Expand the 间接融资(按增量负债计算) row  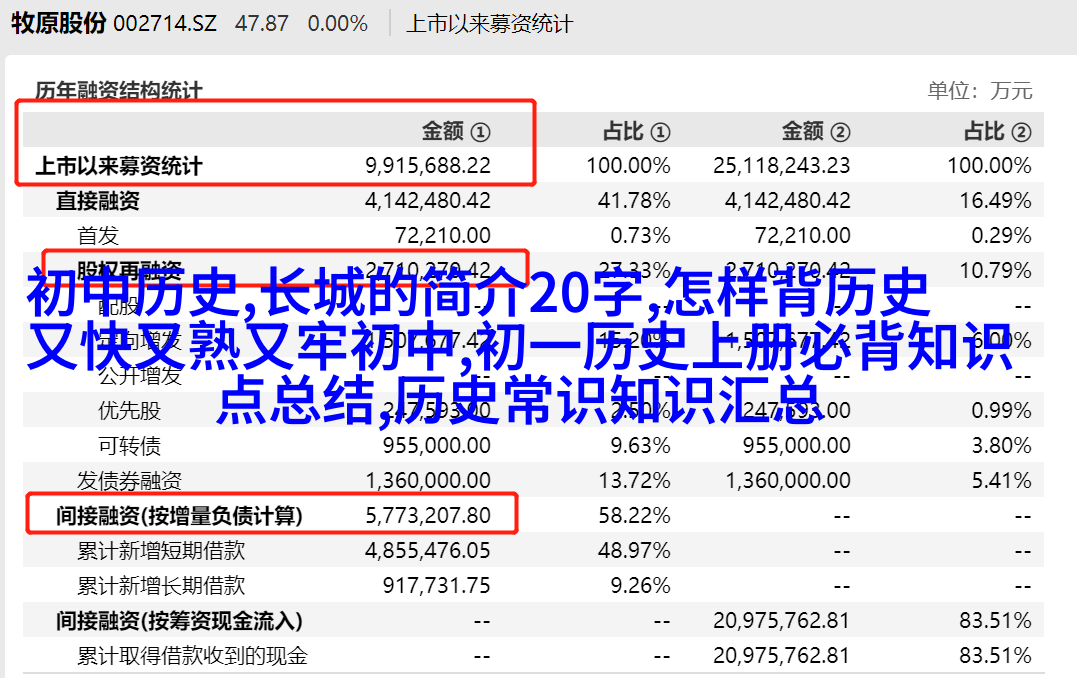(x=179, y=516)
